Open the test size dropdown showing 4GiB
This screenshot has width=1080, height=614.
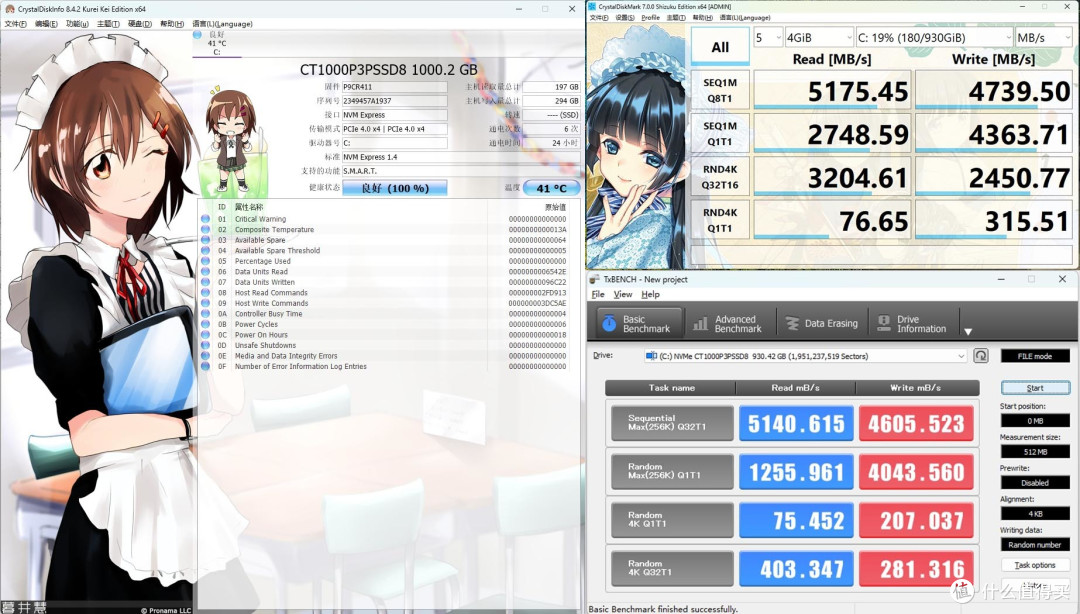(x=820, y=37)
